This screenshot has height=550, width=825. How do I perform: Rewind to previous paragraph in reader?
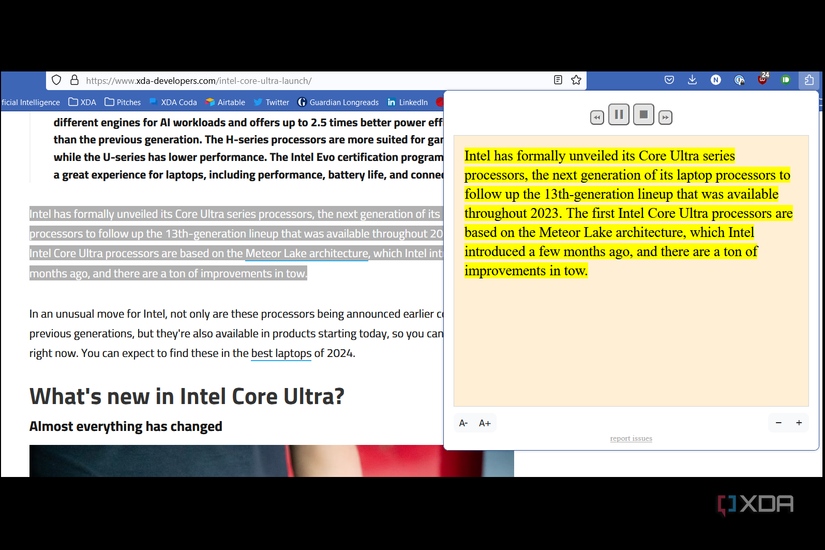[597, 117]
